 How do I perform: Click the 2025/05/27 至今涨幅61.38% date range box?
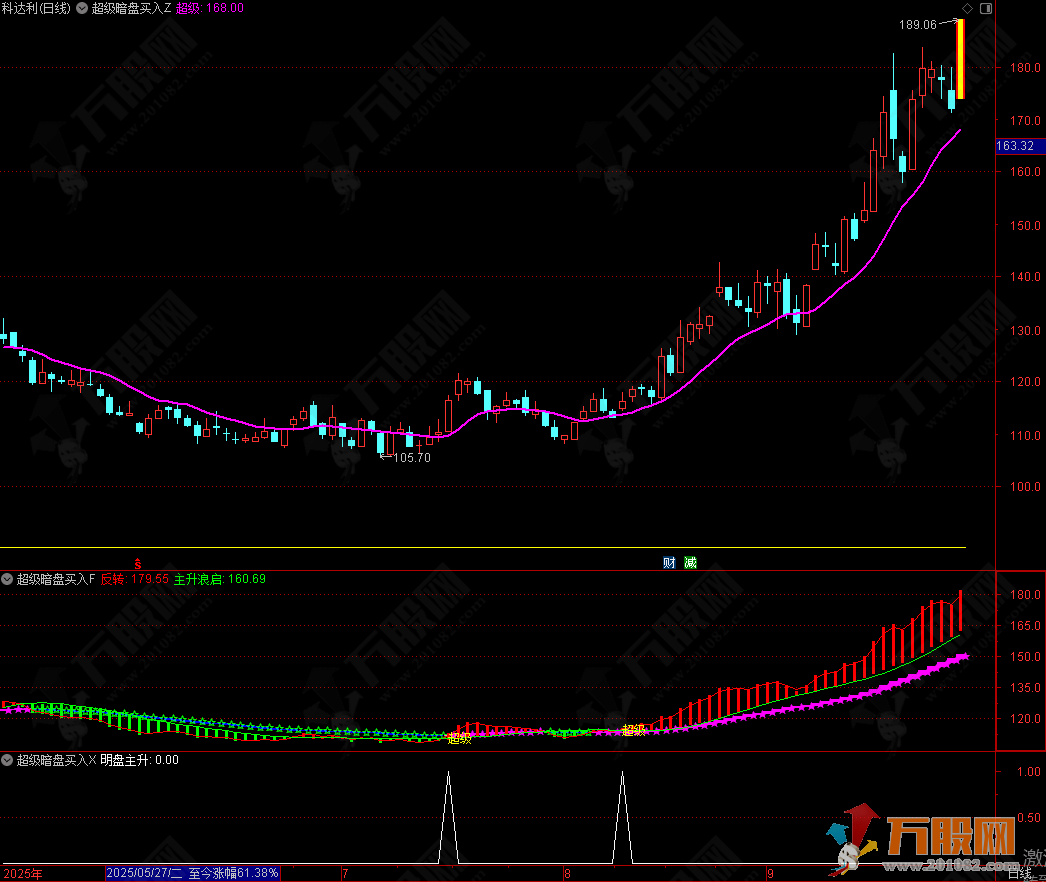pos(193,873)
